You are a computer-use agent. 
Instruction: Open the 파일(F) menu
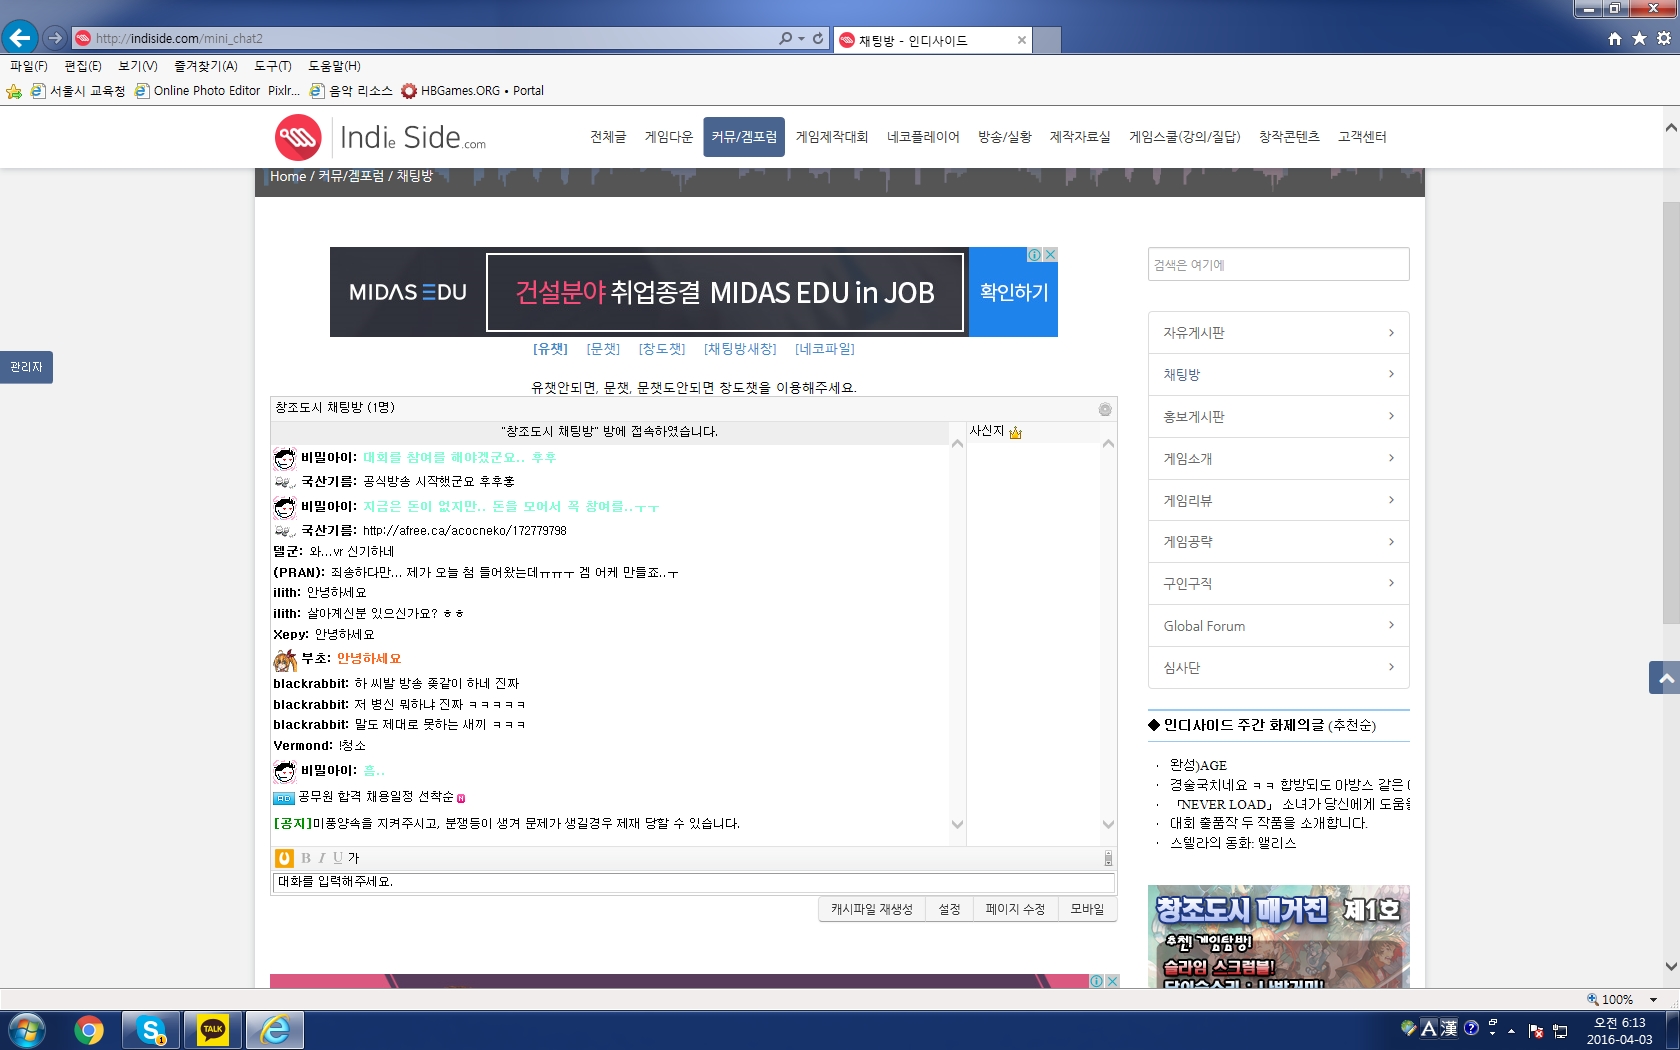(29, 66)
